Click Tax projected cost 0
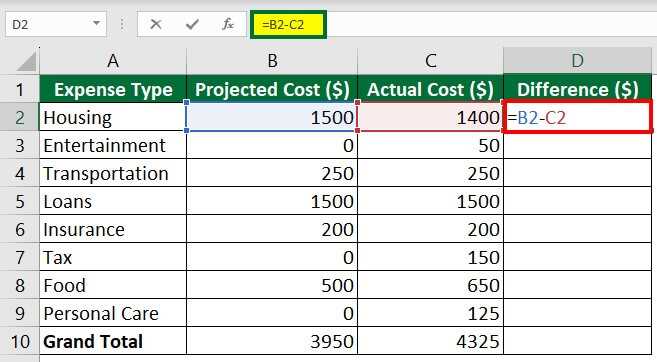 pyautogui.click(x=272, y=257)
